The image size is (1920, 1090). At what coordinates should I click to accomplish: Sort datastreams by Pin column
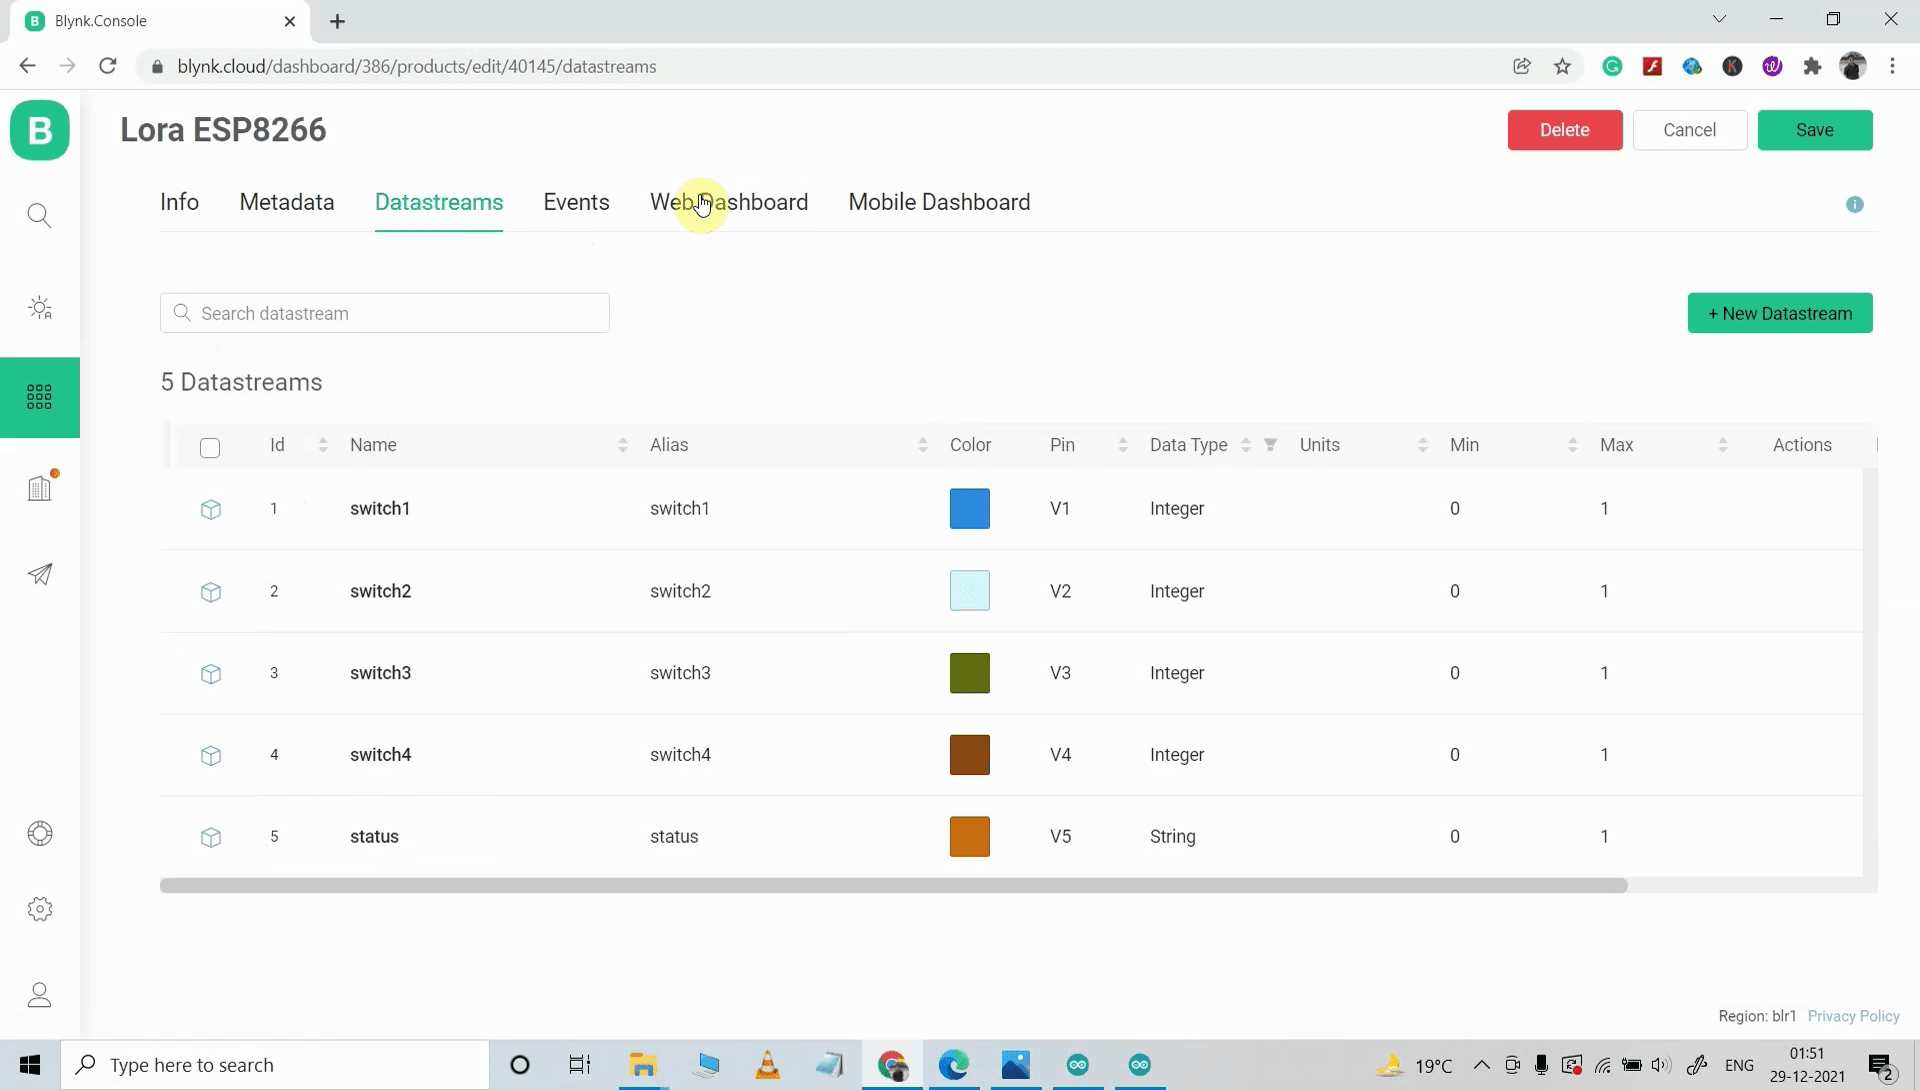coord(1122,444)
